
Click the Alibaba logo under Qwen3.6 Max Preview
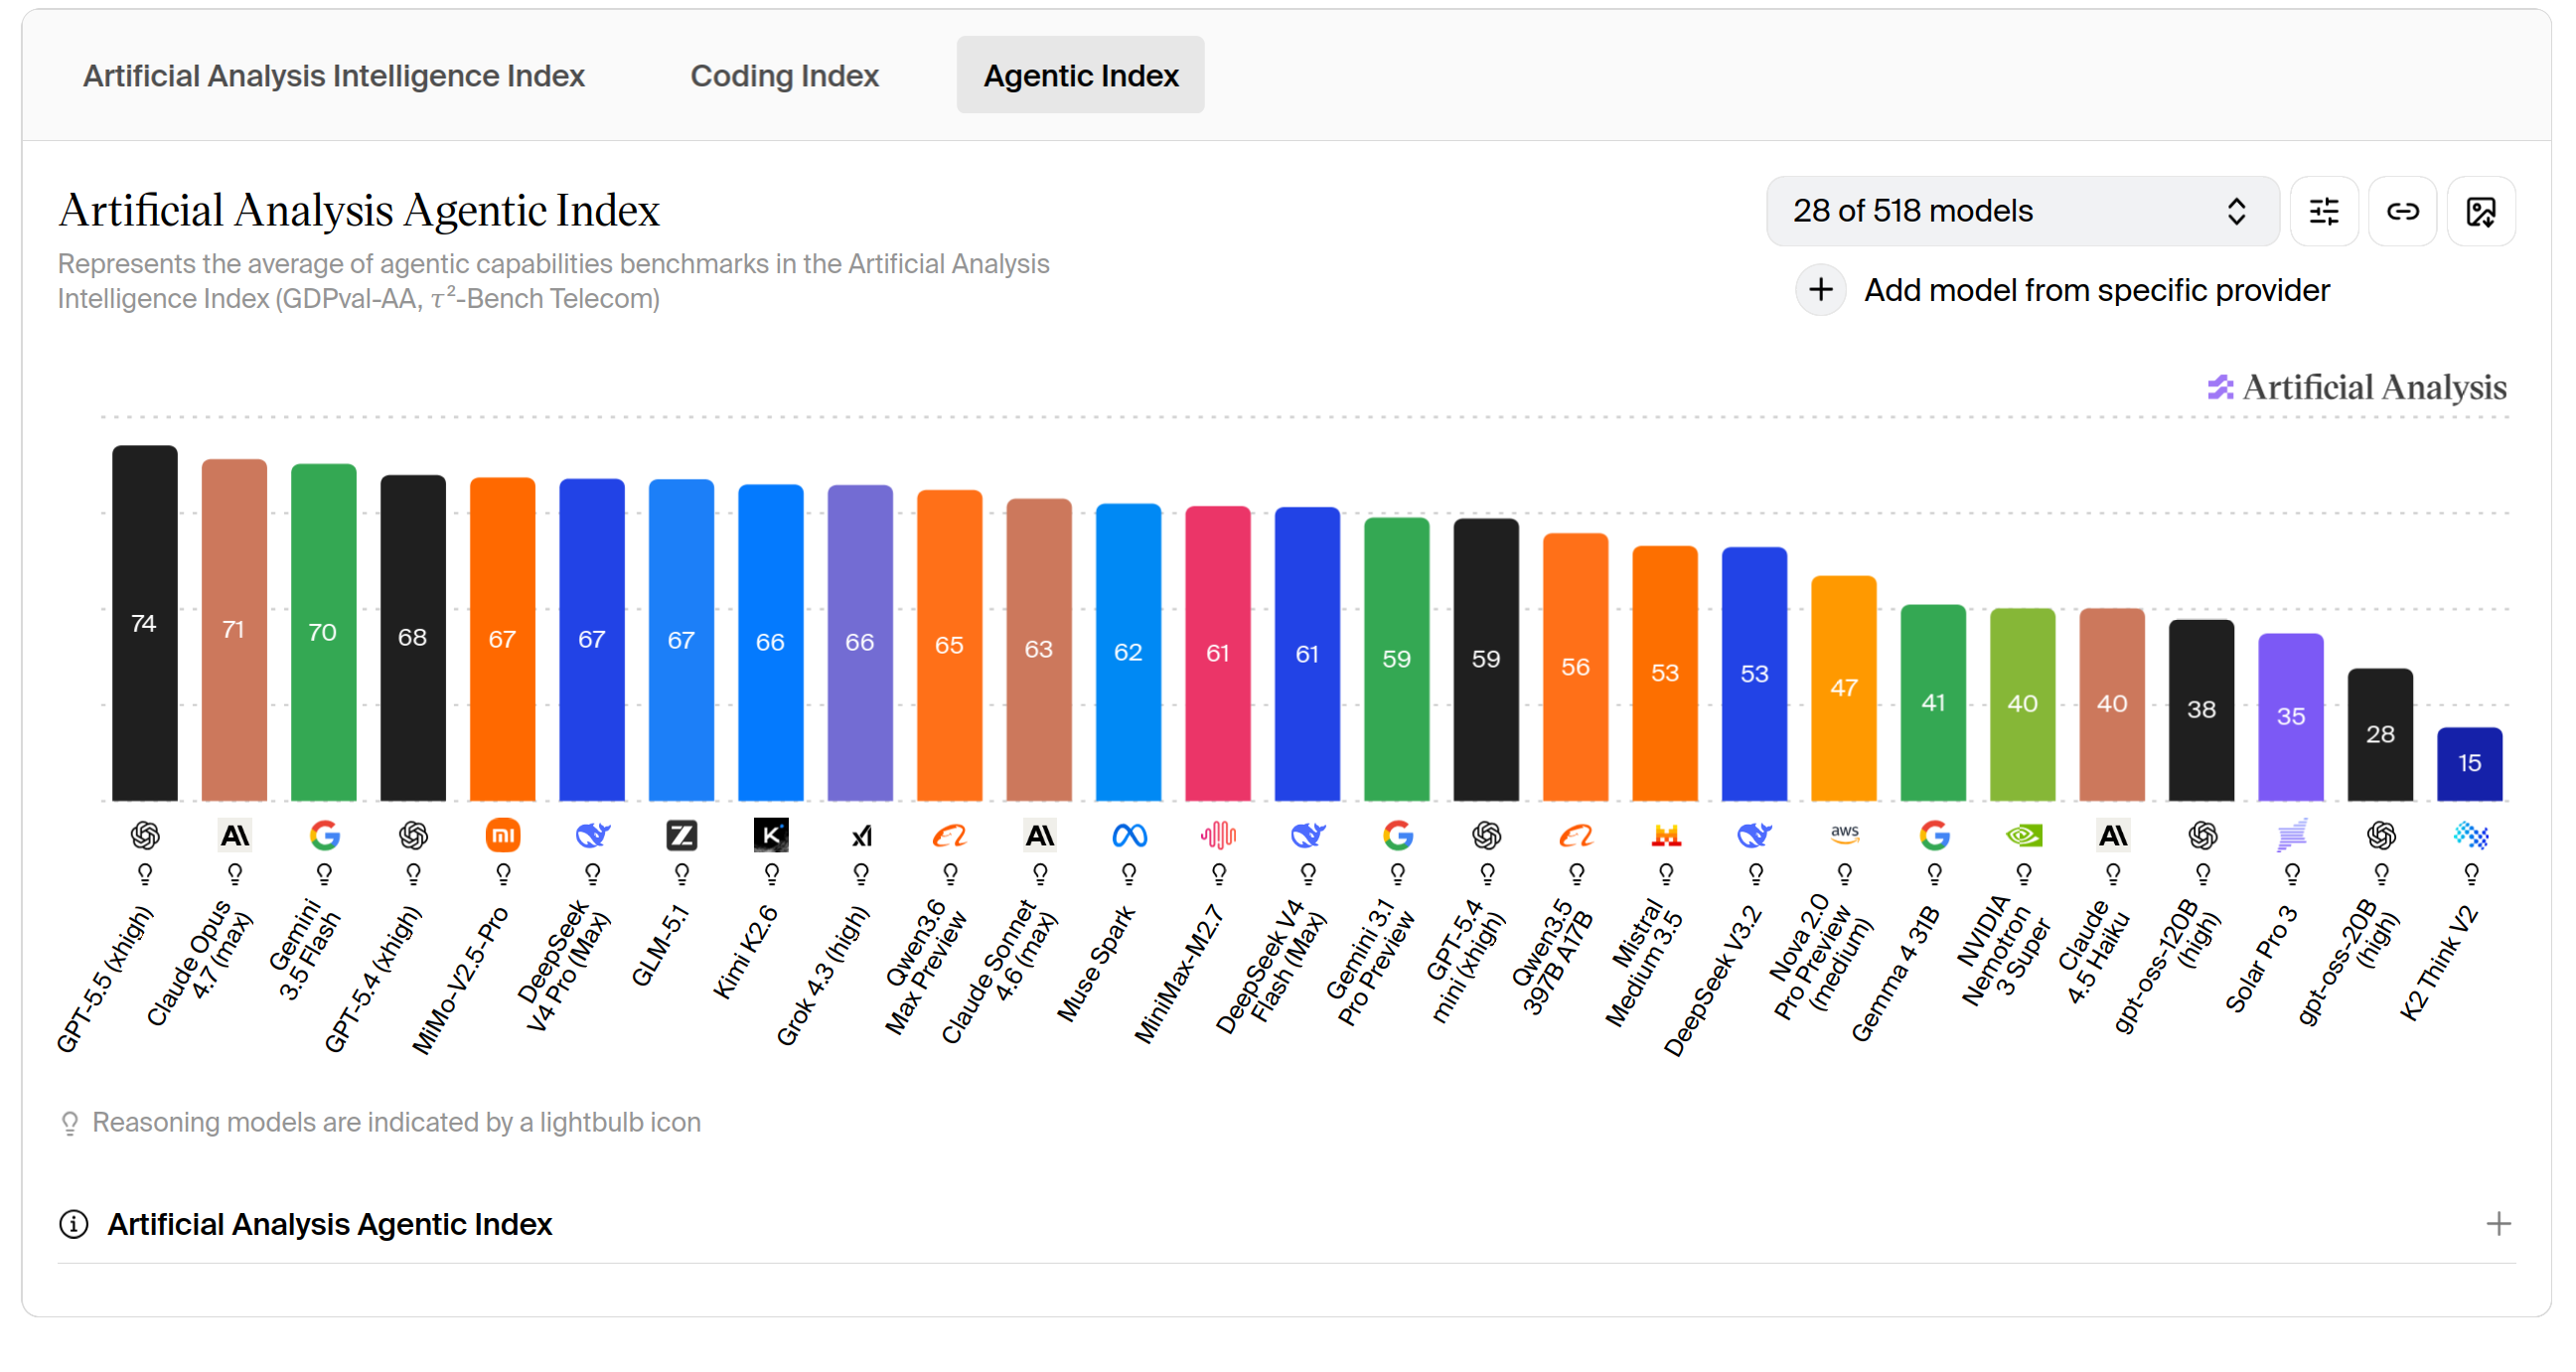point(950,835)
